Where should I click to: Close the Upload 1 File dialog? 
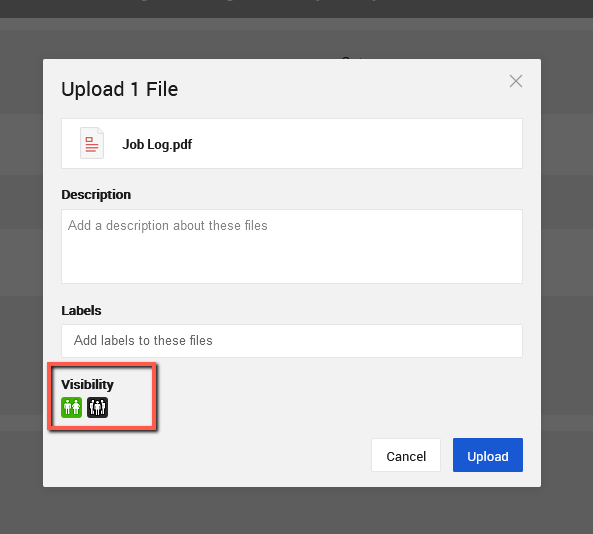516,81
